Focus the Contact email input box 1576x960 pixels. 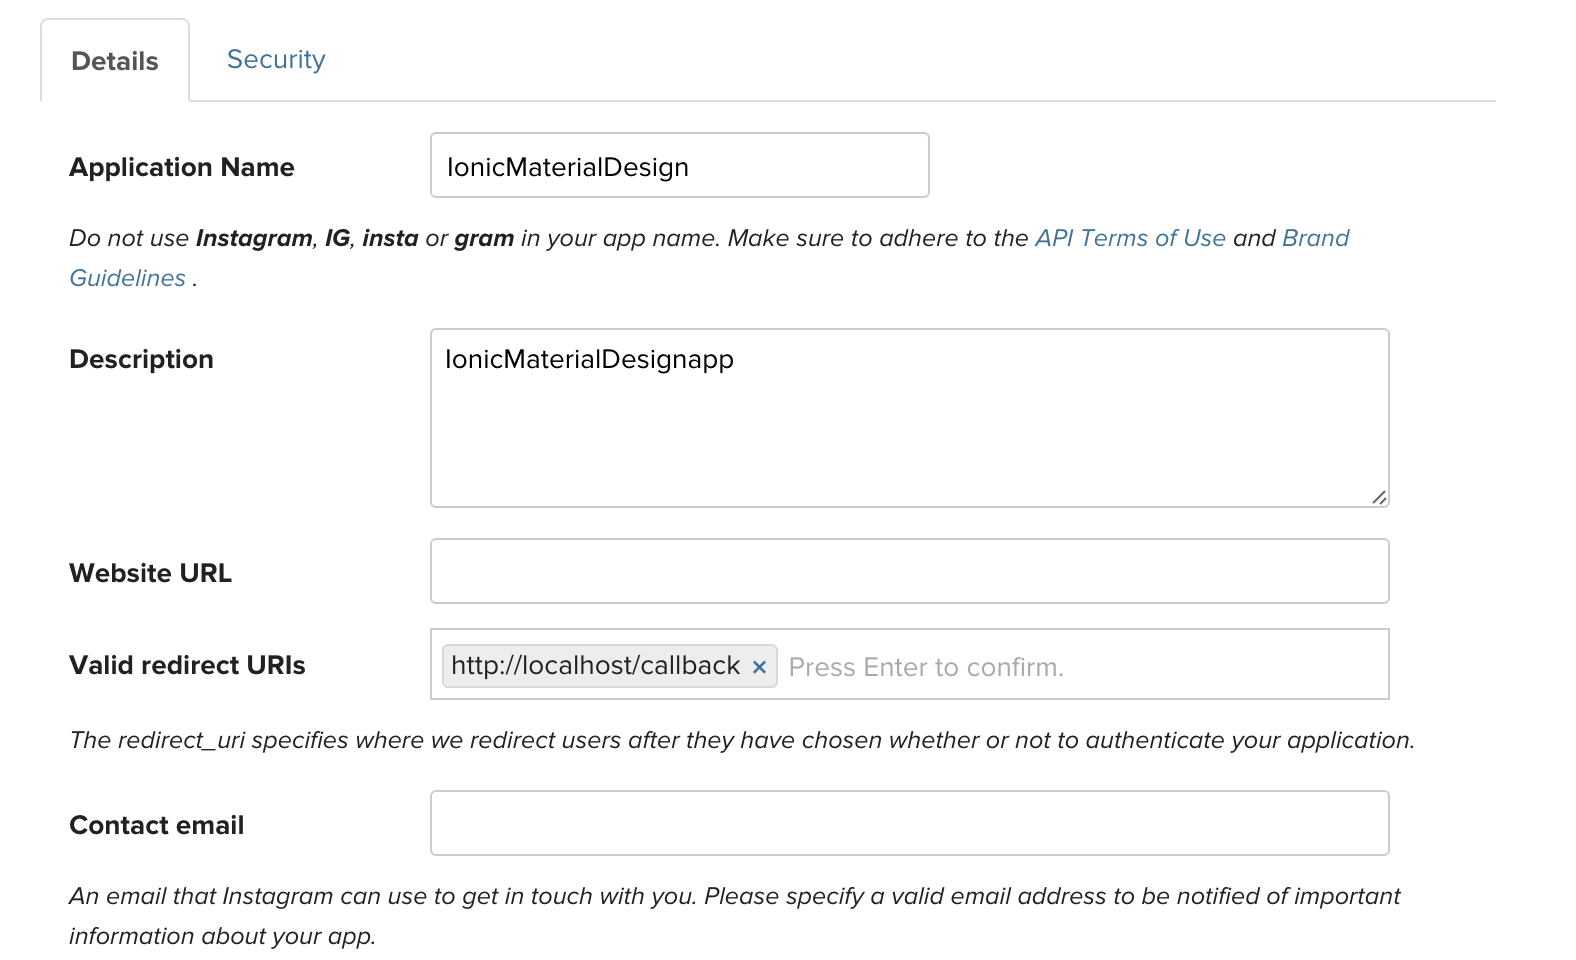pos(909,823)
